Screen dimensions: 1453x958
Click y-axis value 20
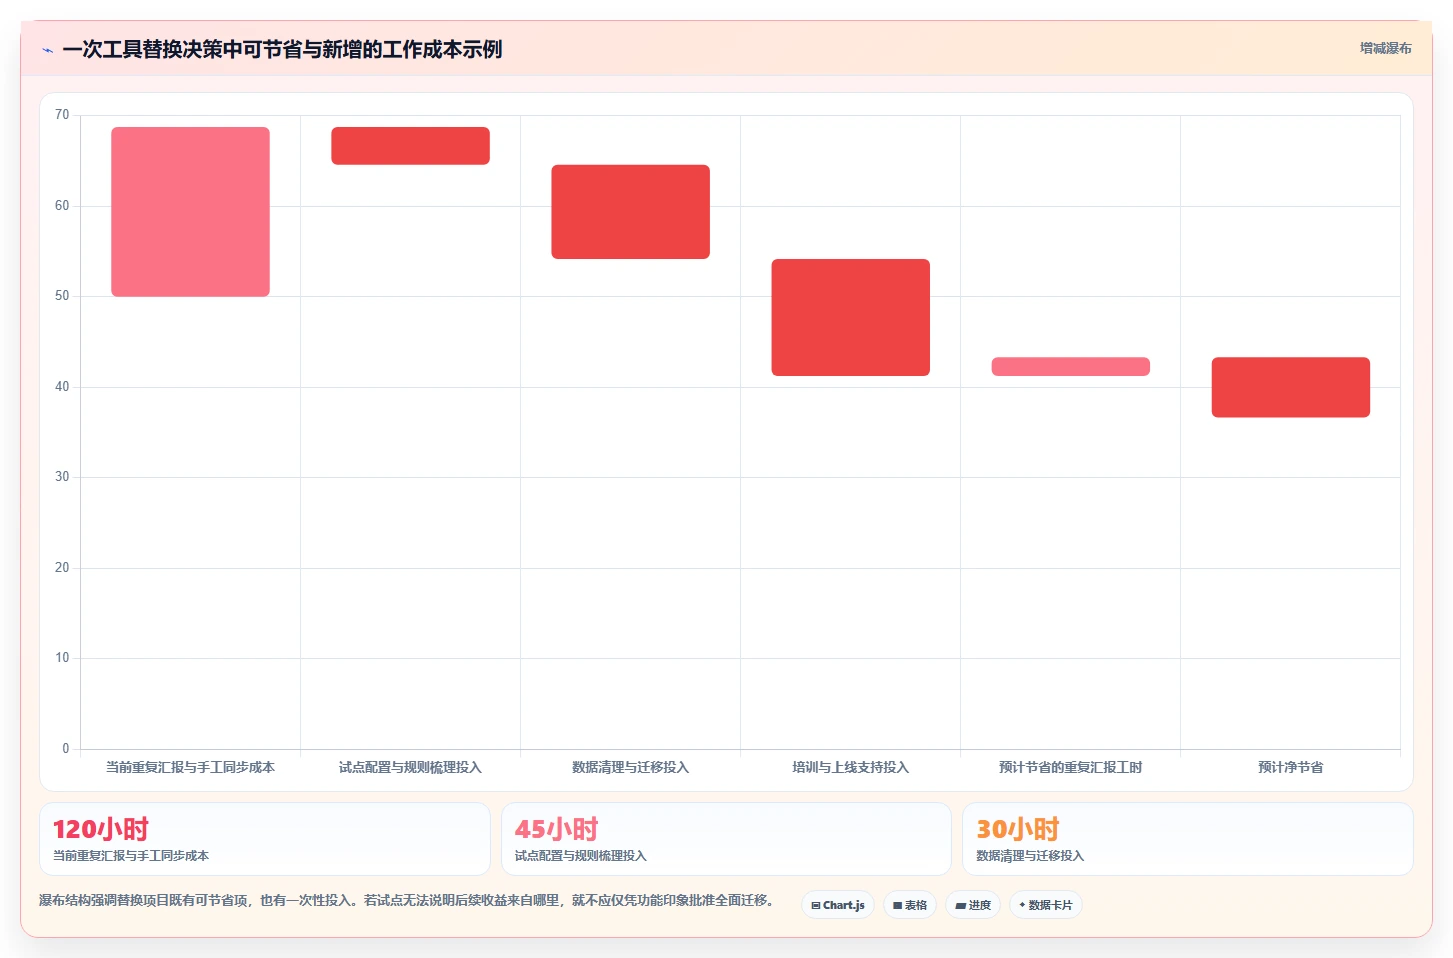coord(62,568)
